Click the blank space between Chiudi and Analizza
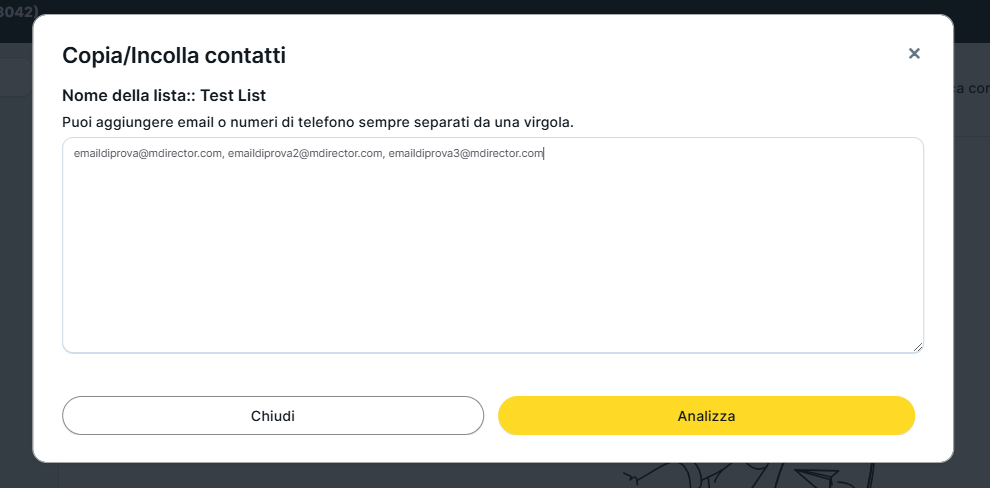Viewport: 990px width, 488px height. coord(491,416)
